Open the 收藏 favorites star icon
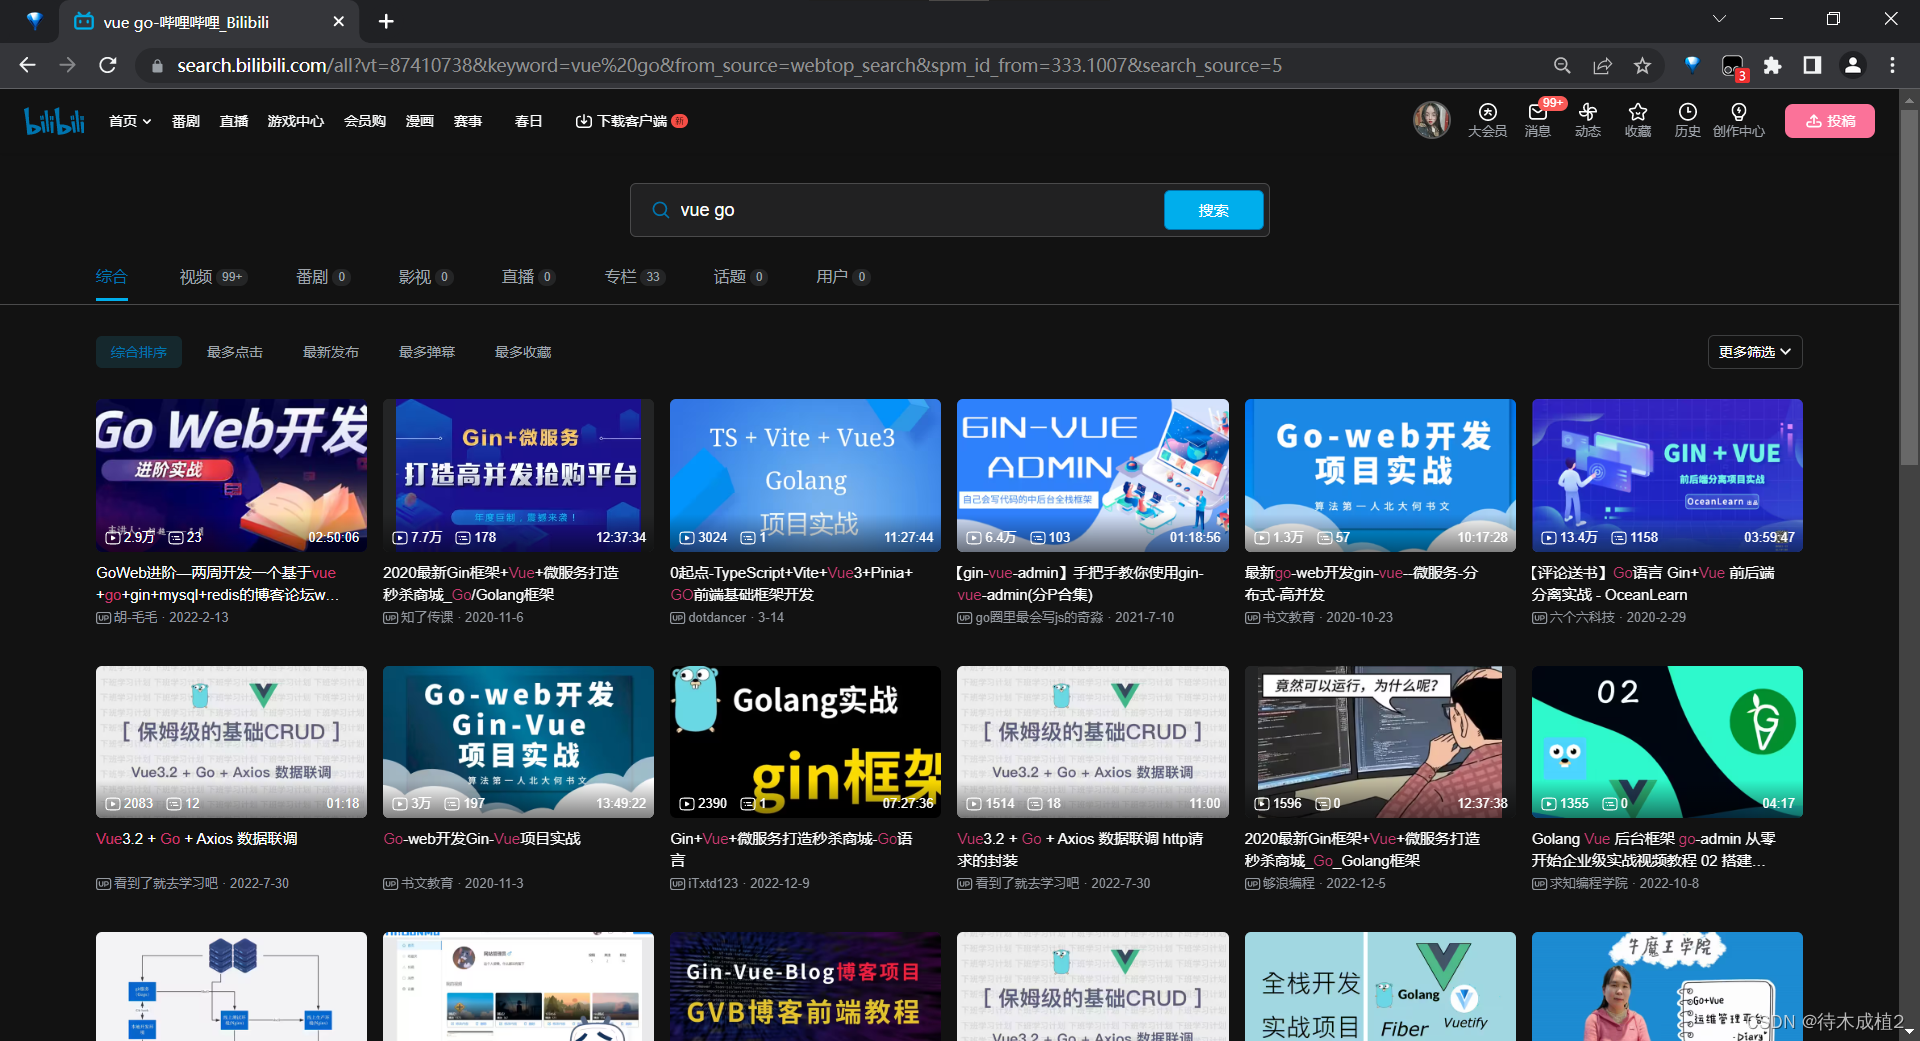 click(1638, 120)
